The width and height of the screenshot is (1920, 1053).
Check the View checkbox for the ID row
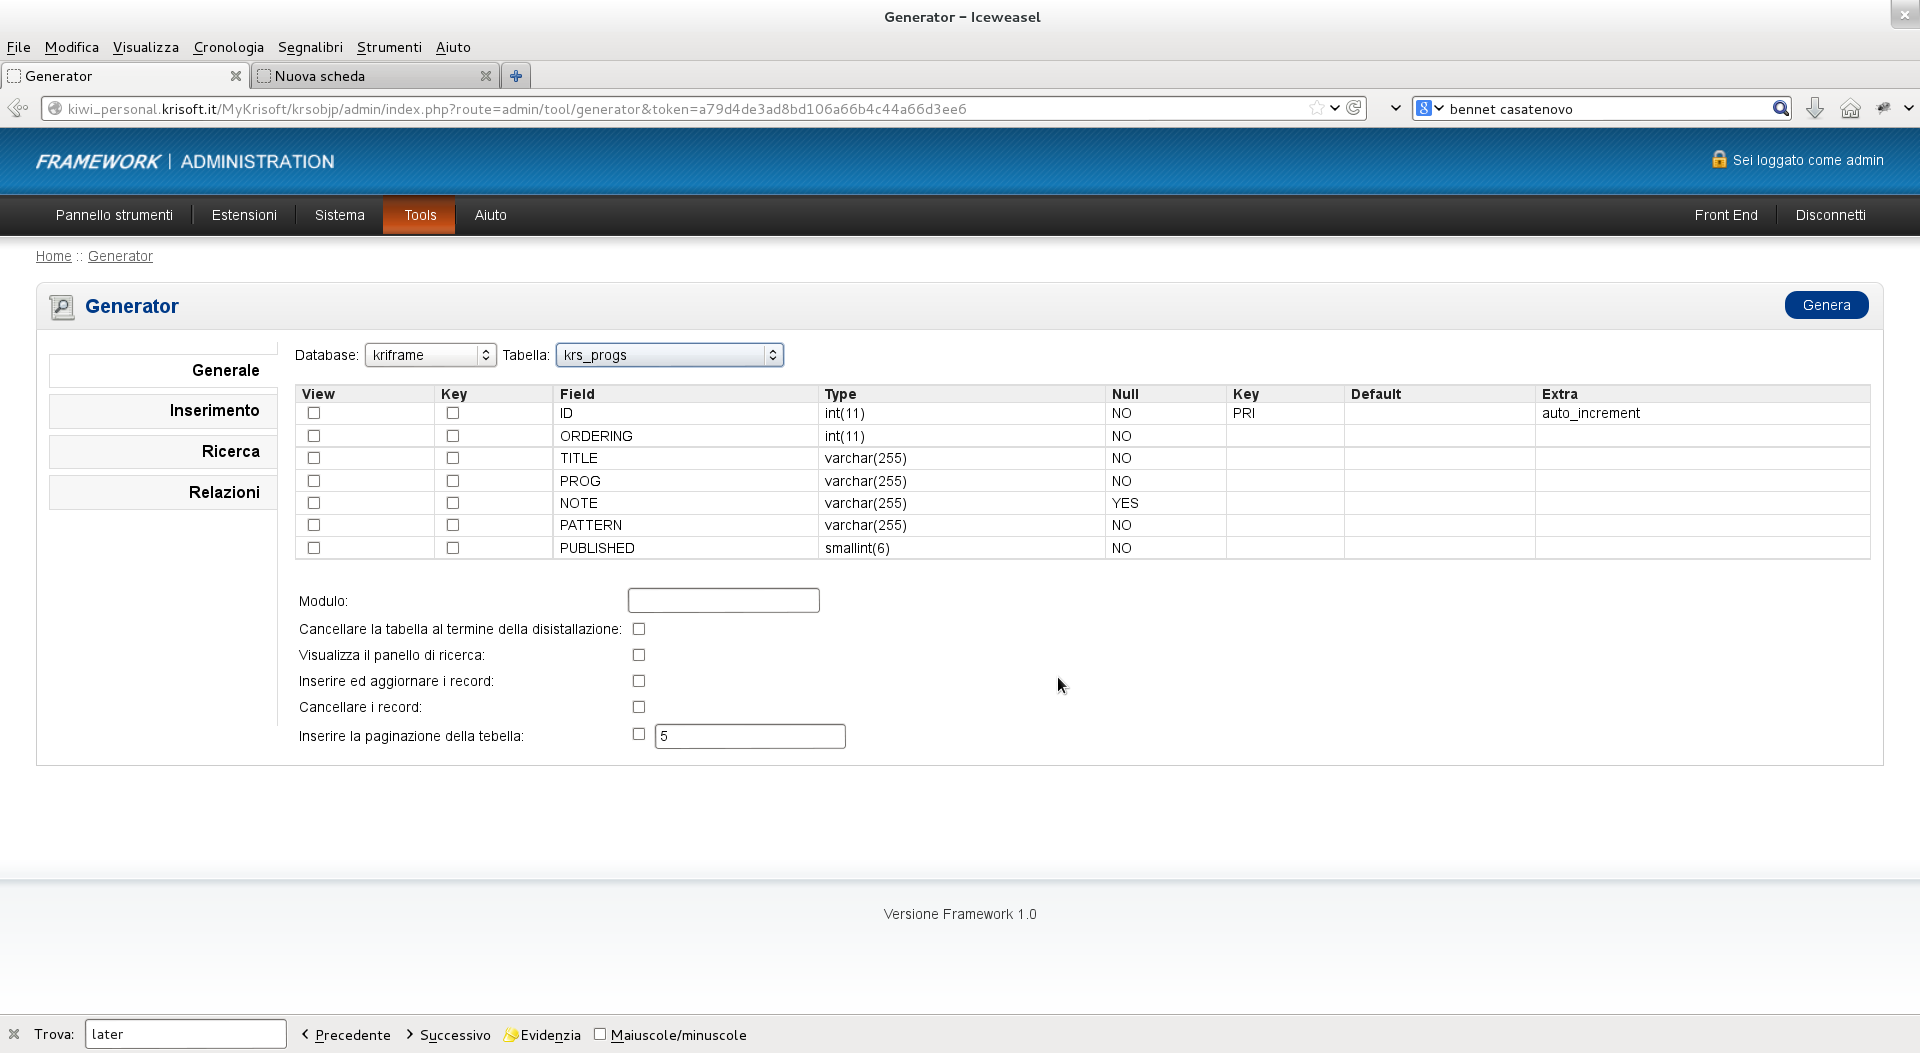click(314, 413)
